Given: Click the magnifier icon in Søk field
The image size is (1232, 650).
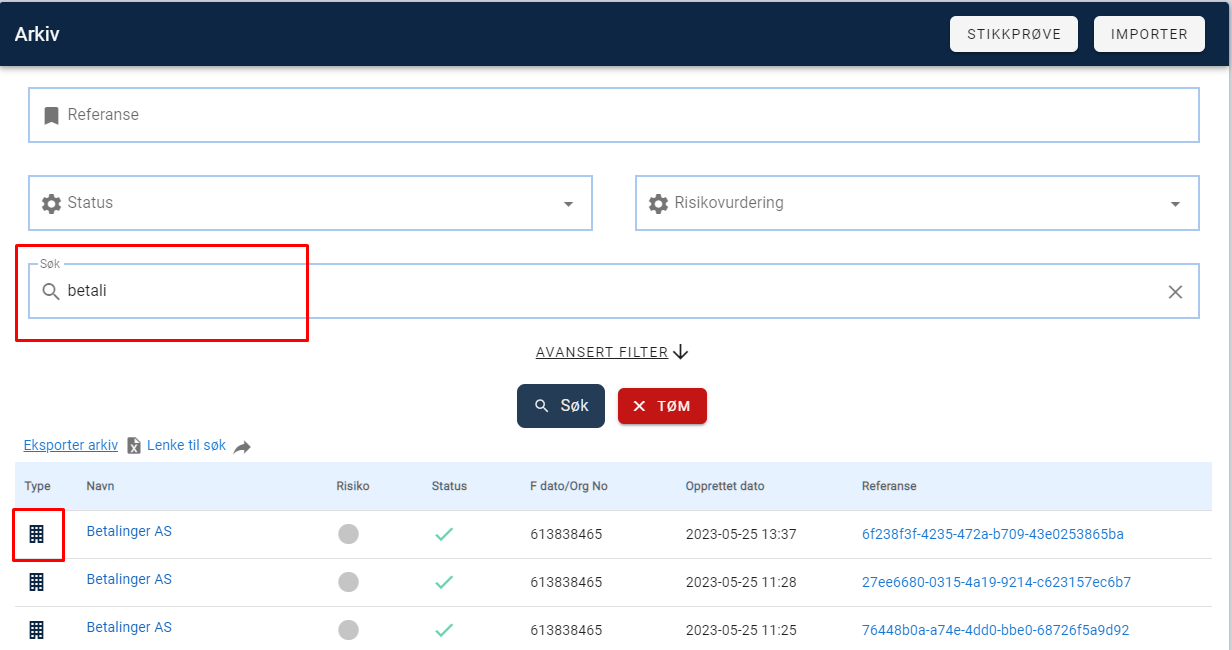Looking at the screenshot, I should 51,292.
